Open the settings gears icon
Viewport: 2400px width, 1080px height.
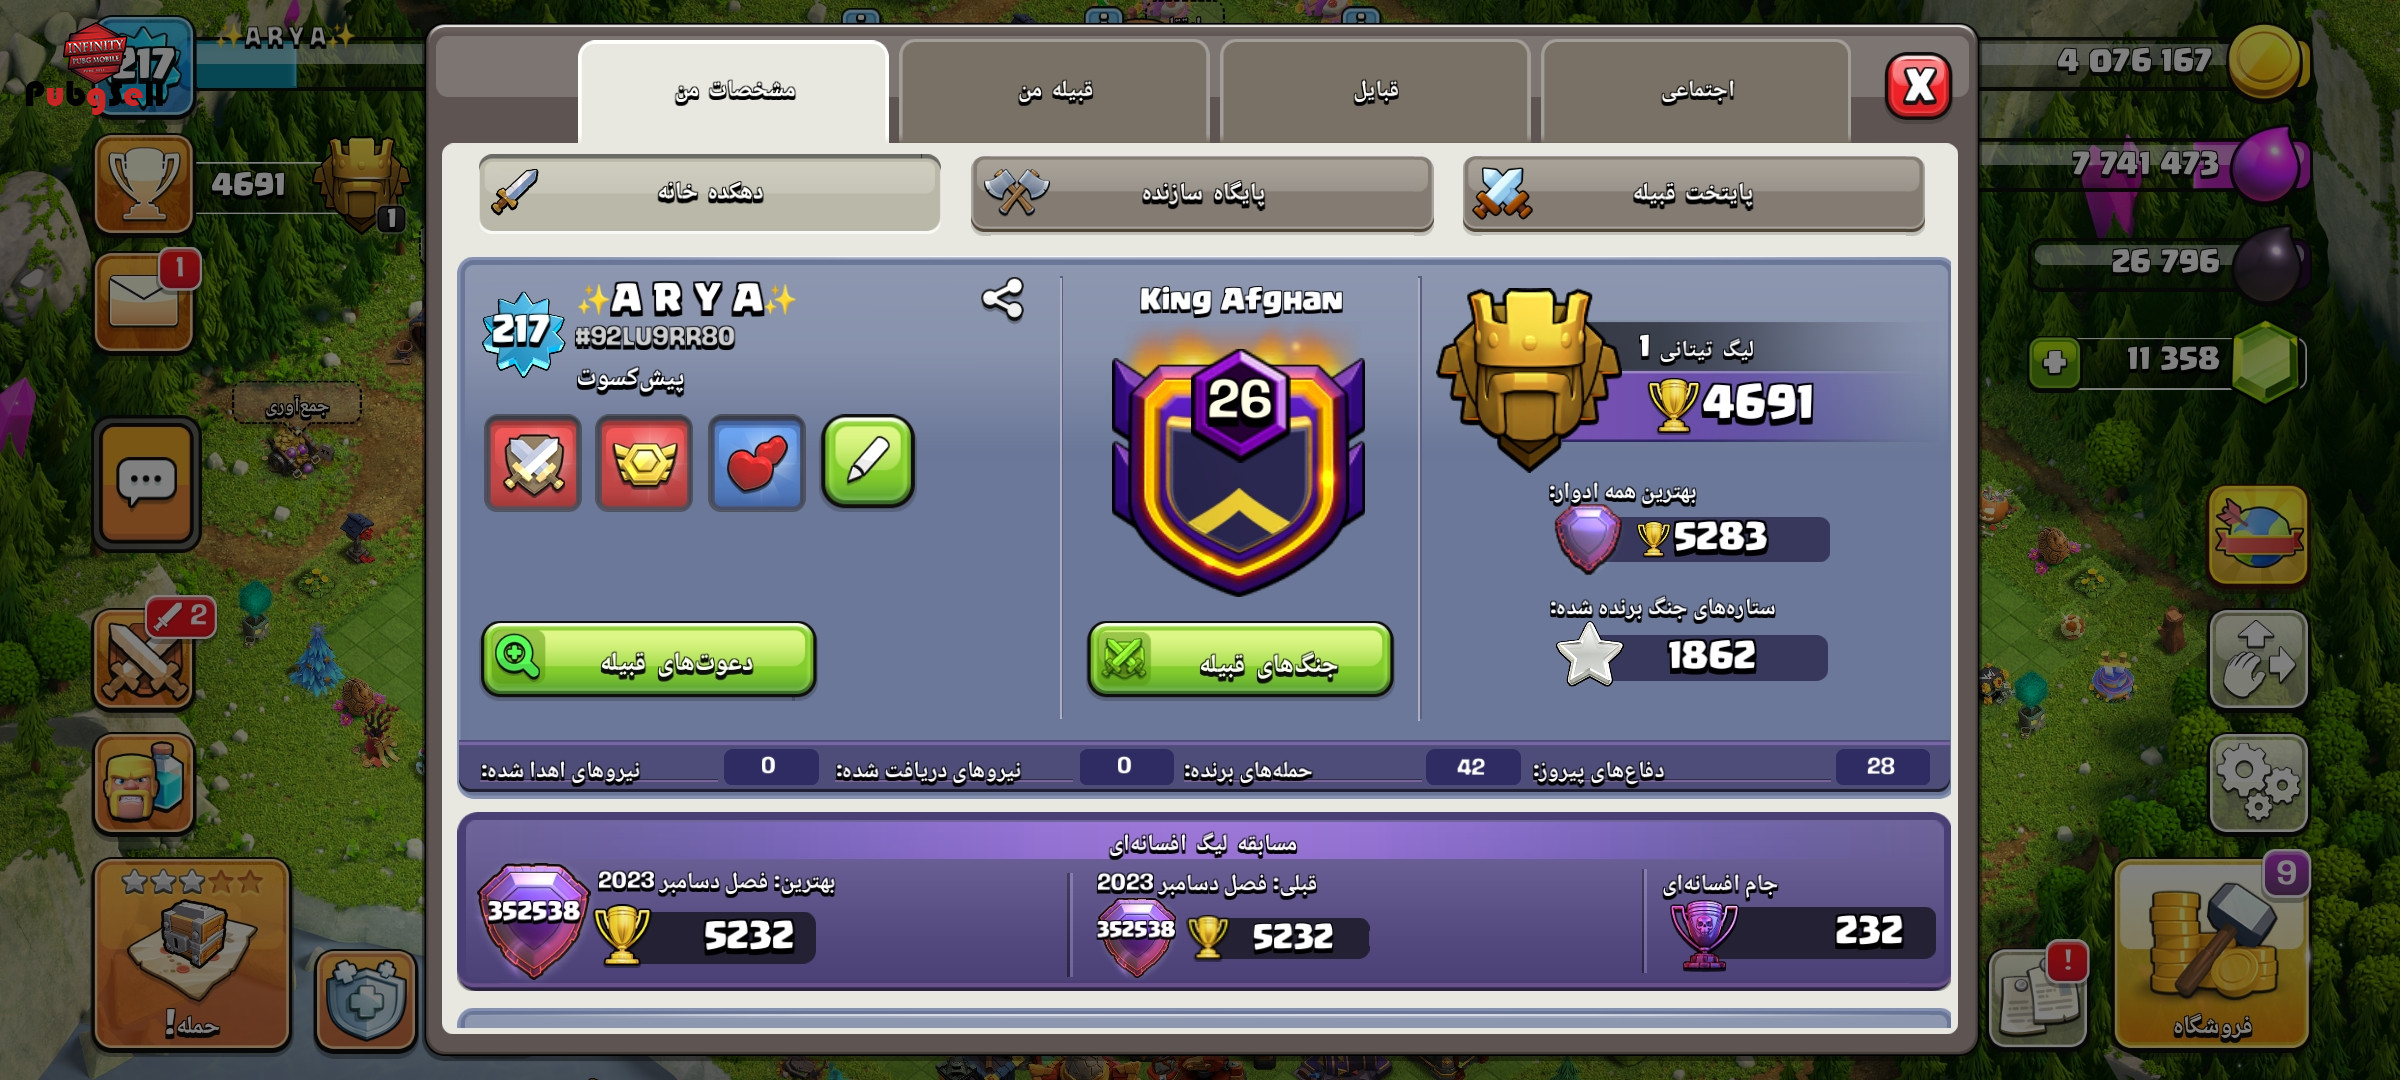tap(2258, 783)
